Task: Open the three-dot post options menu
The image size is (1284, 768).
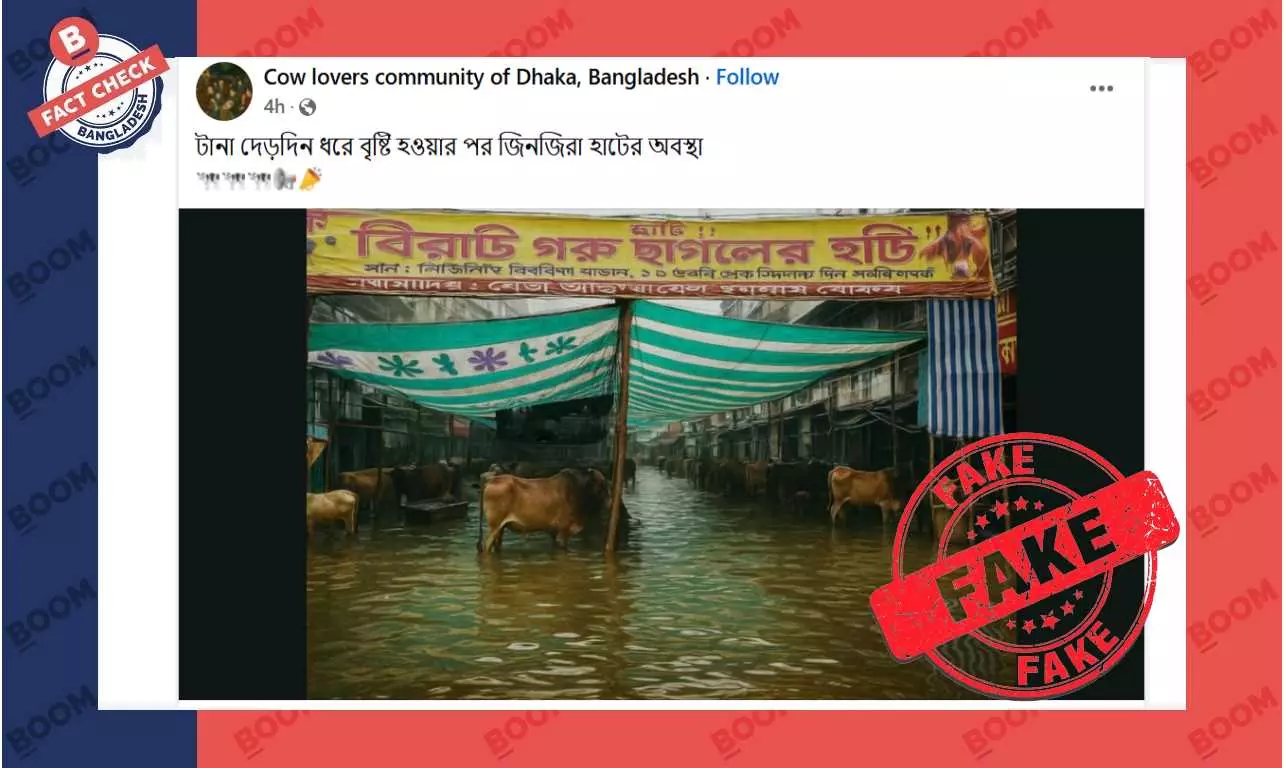Action: coord(1101,88)
